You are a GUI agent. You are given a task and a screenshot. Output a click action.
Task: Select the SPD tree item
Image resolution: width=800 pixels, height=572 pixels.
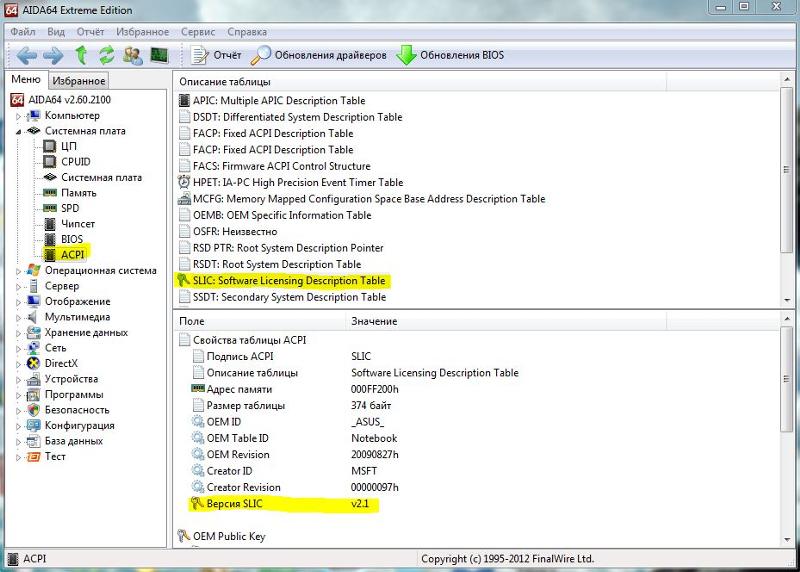pyautogui.click(x=70, y=208)
